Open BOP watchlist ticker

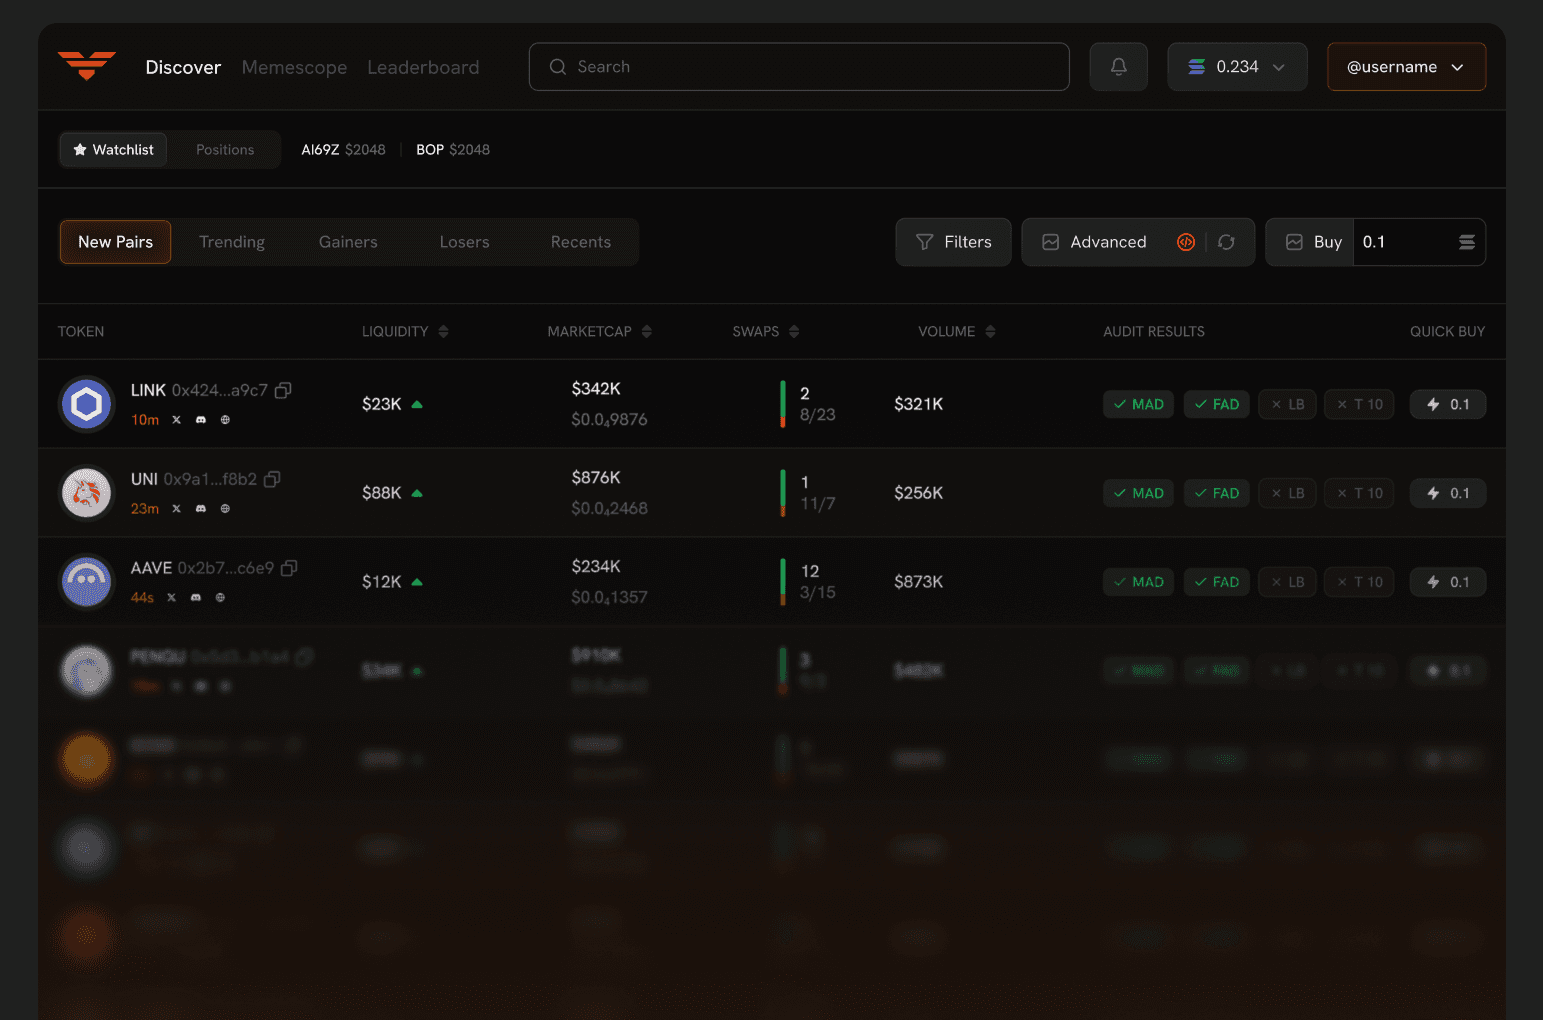[453, 150]
